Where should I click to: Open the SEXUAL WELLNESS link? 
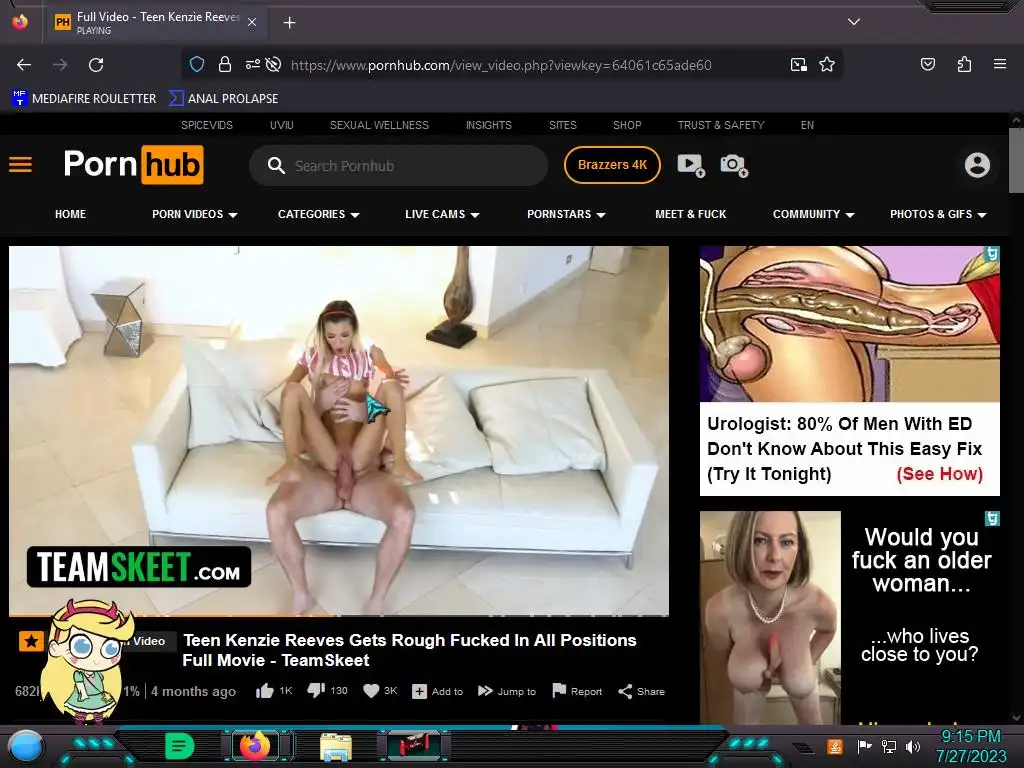pyautogui.click(x=379, y=125)
